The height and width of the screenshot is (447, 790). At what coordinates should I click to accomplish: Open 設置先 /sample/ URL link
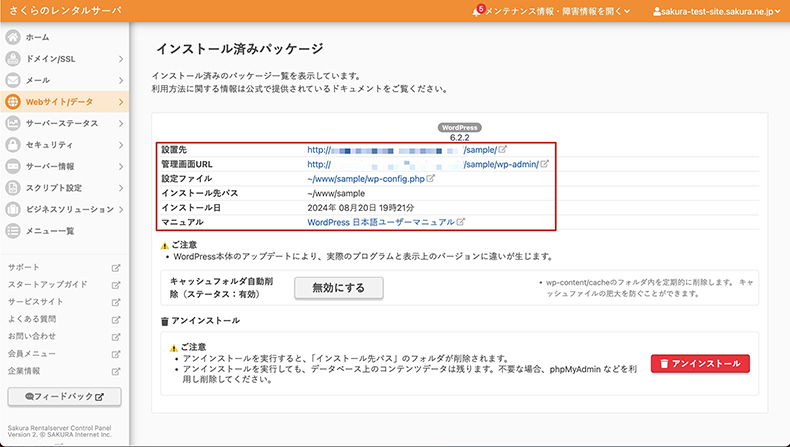[x=402, y=150]
